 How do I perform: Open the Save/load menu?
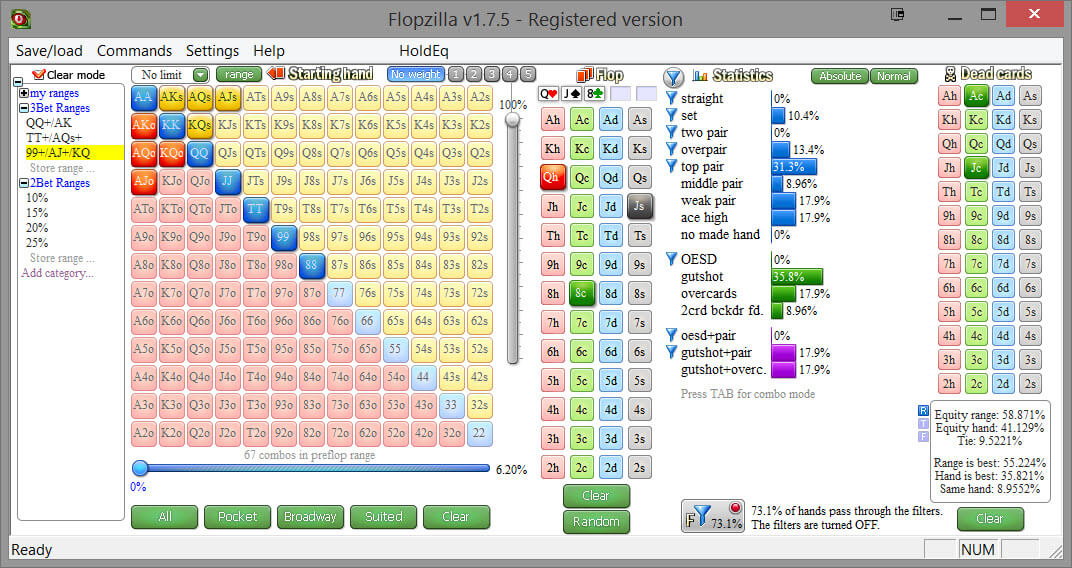pos(49,51)
